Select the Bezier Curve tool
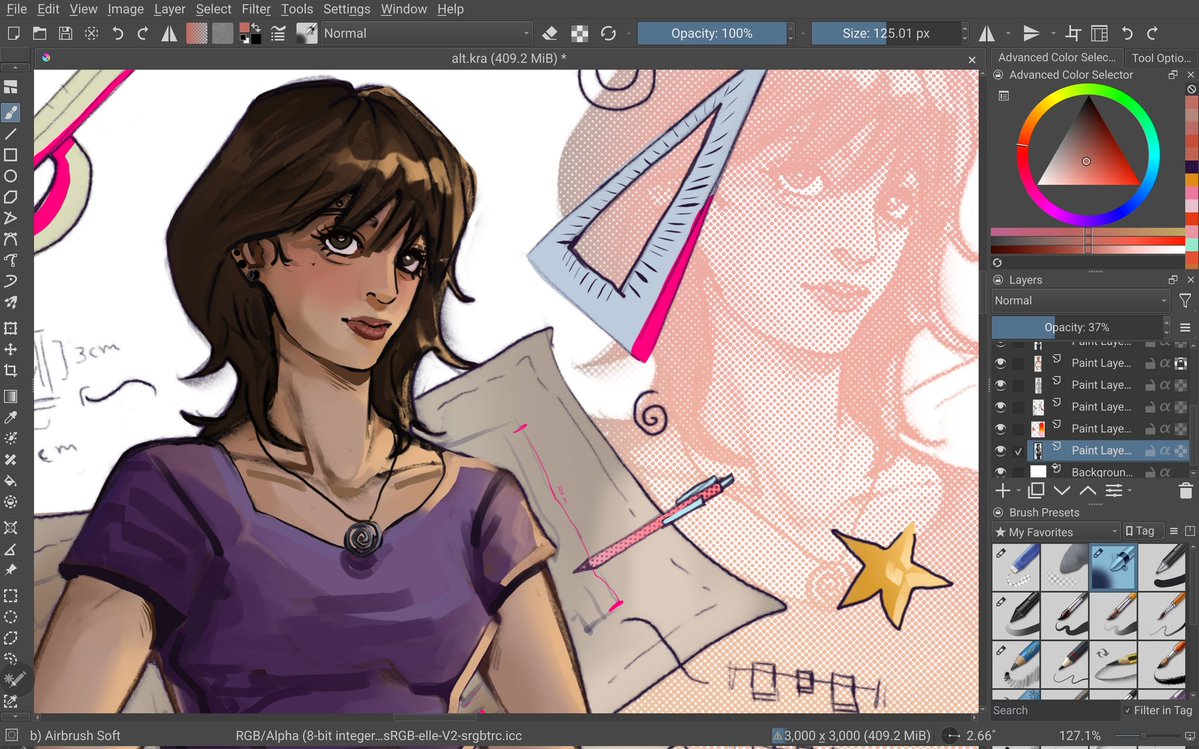 pos(11,239)
